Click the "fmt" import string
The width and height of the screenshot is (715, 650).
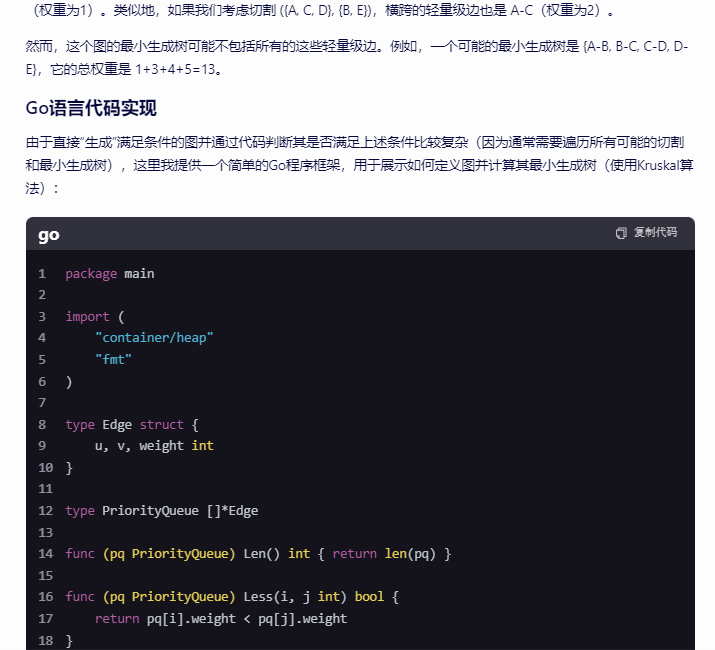click(113, 360)
